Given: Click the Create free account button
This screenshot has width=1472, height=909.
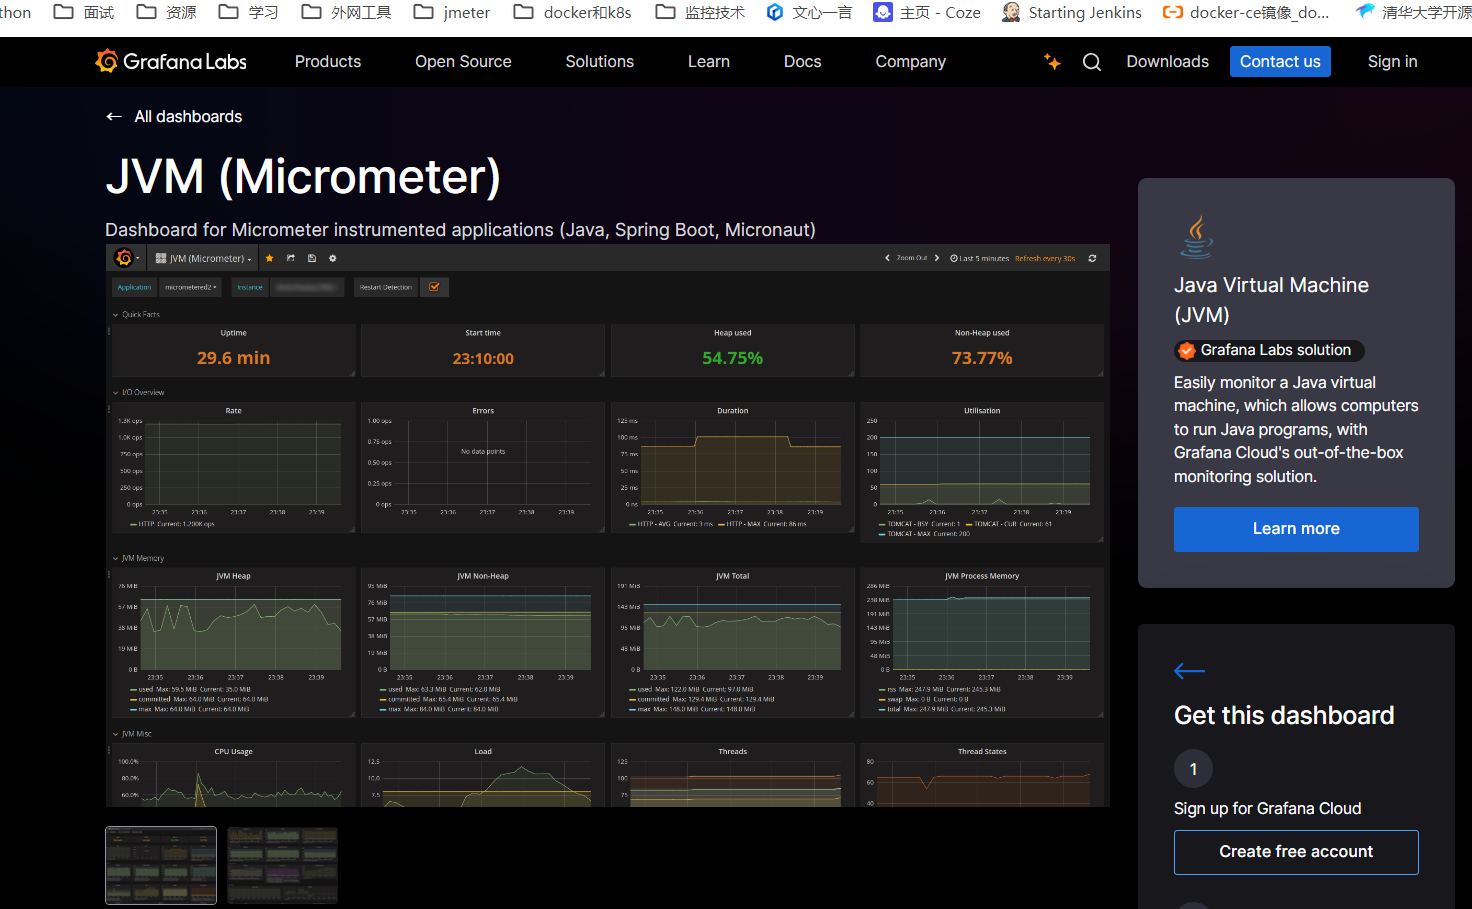Looking at the screenshot, I should tap(1296, 852).
